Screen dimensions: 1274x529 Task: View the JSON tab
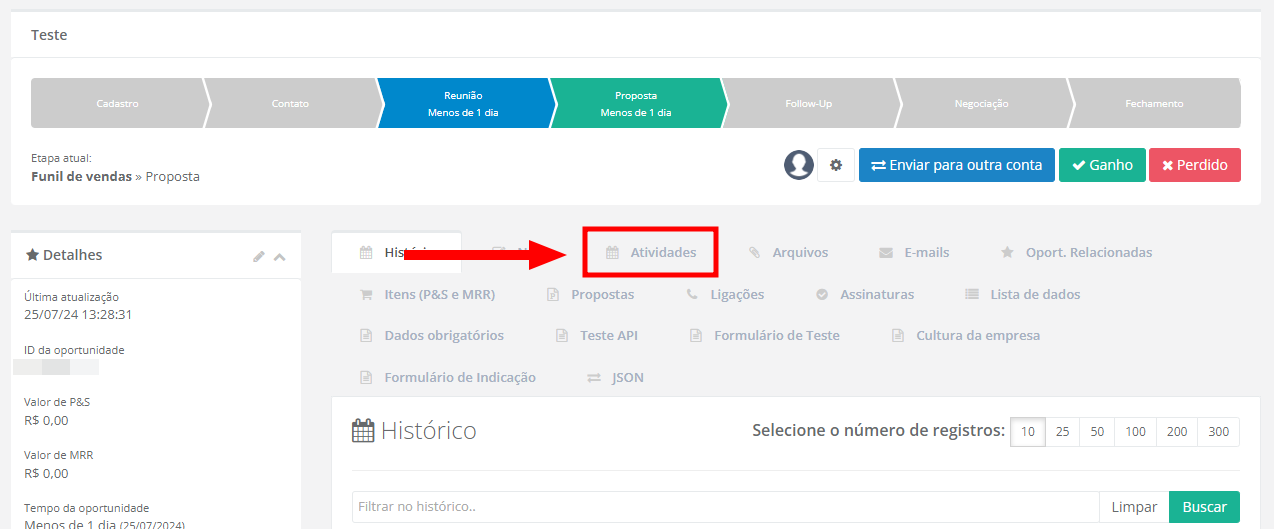pos(616,377)
